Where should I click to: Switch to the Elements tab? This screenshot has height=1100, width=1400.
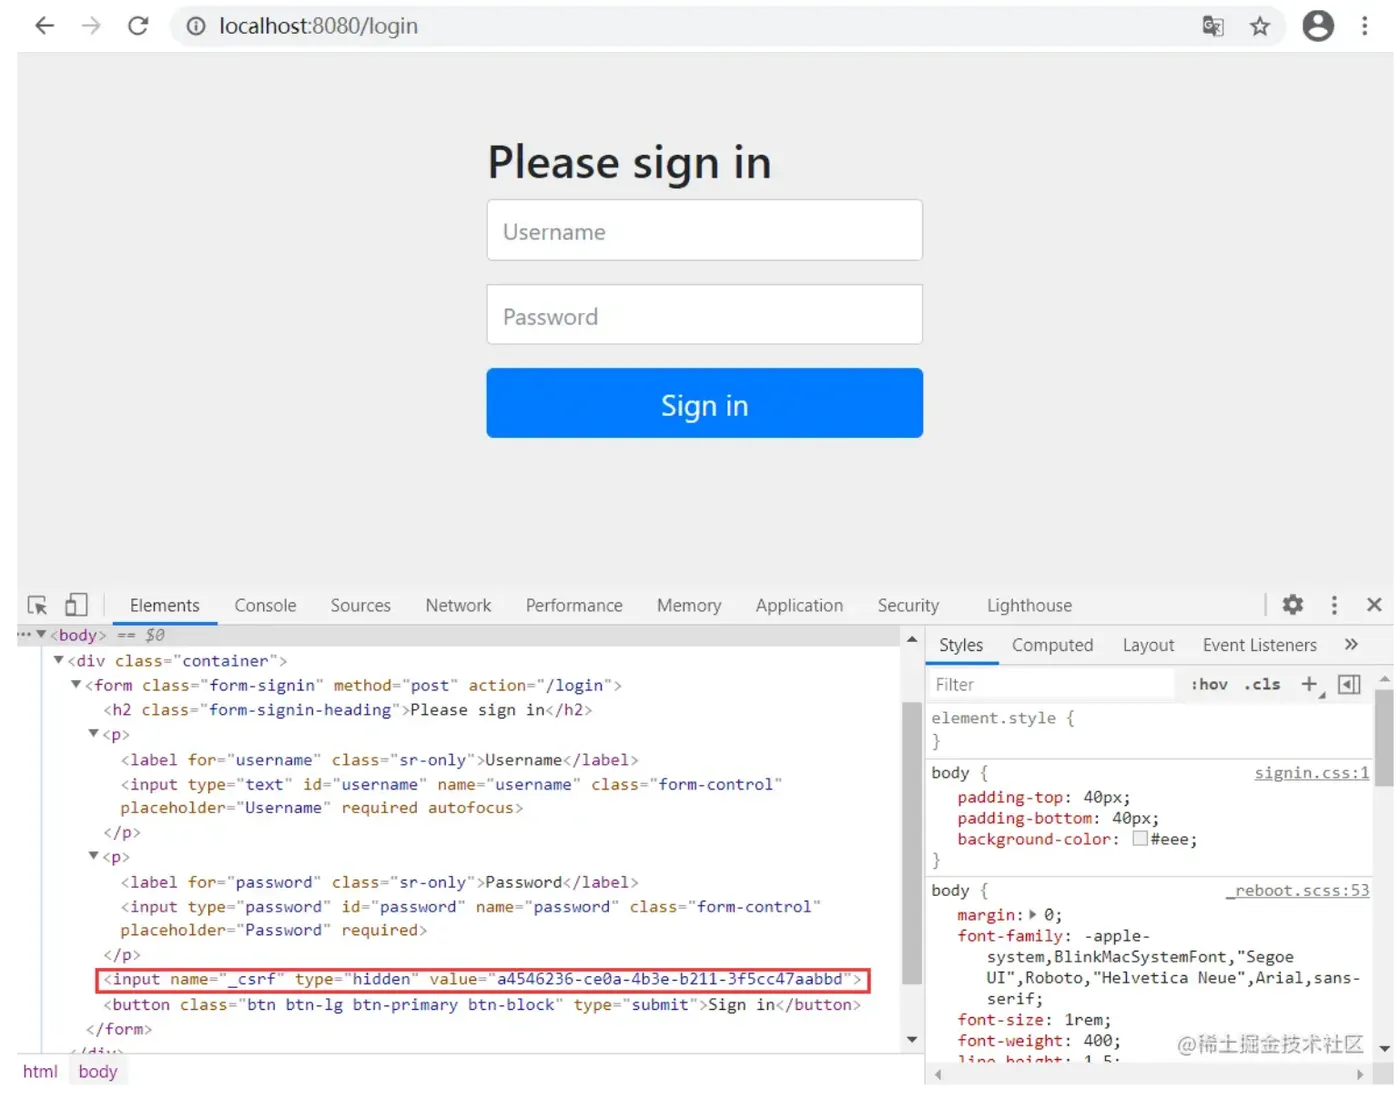coord(165,605)
